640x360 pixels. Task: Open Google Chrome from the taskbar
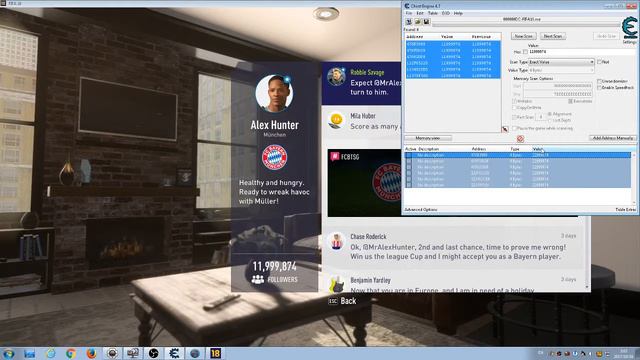(71, 353)
